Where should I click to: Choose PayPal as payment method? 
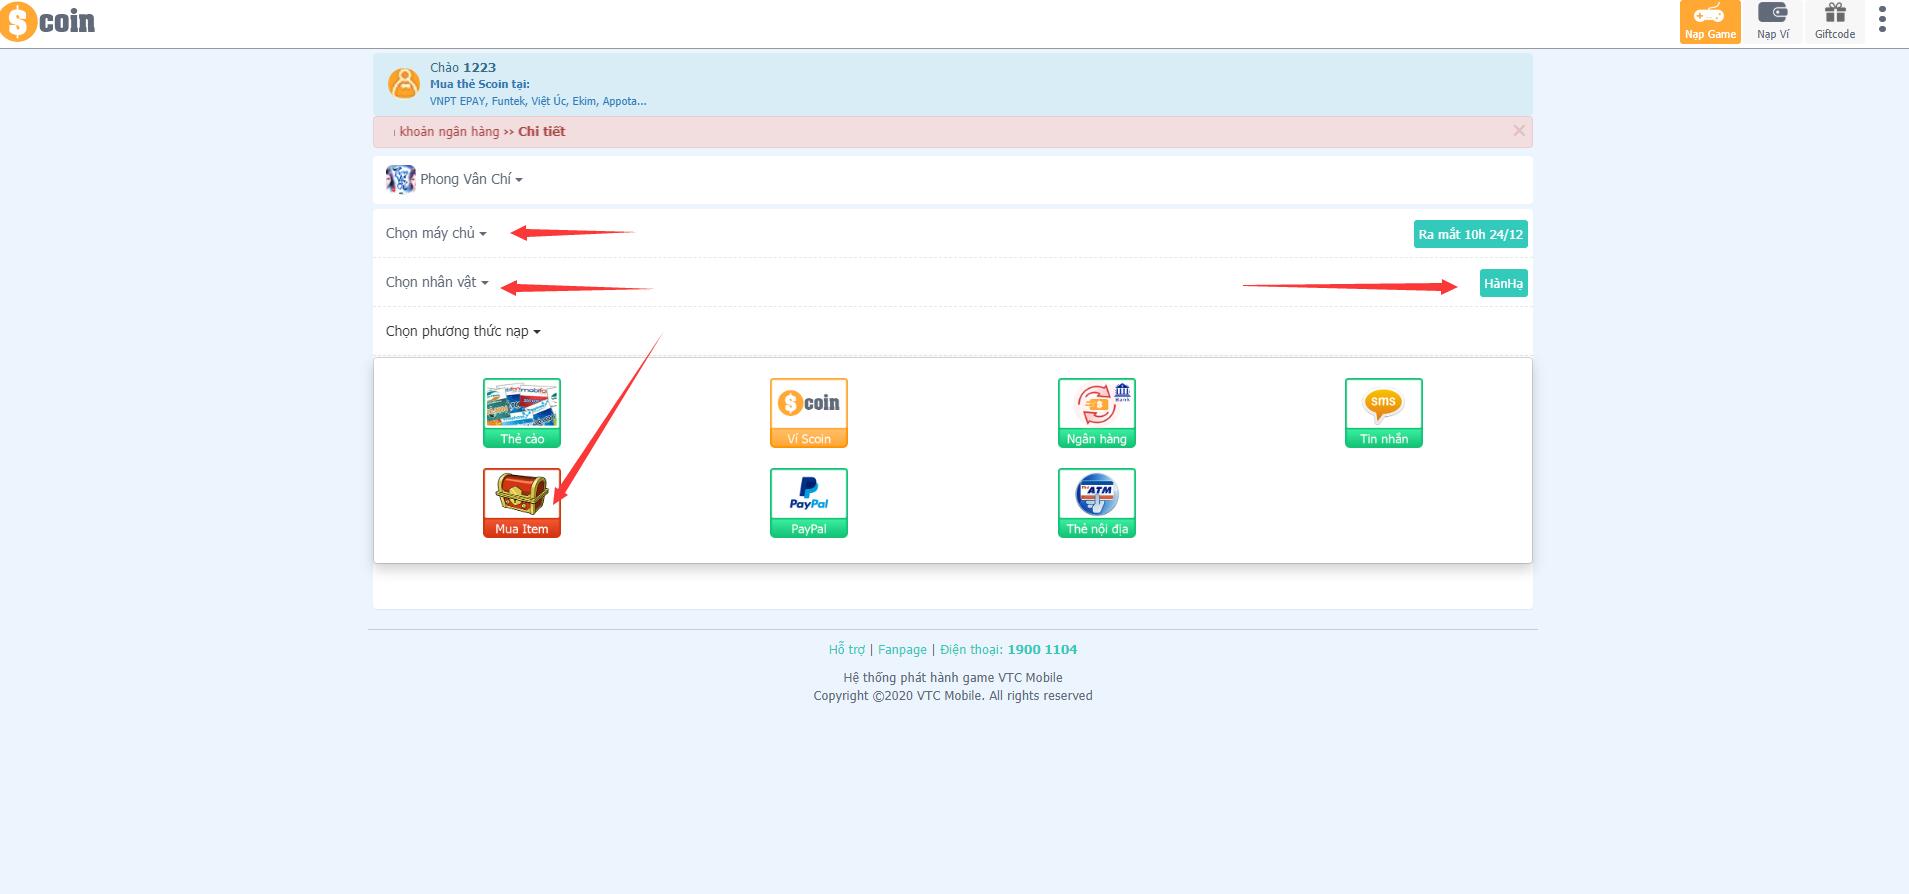808,502
